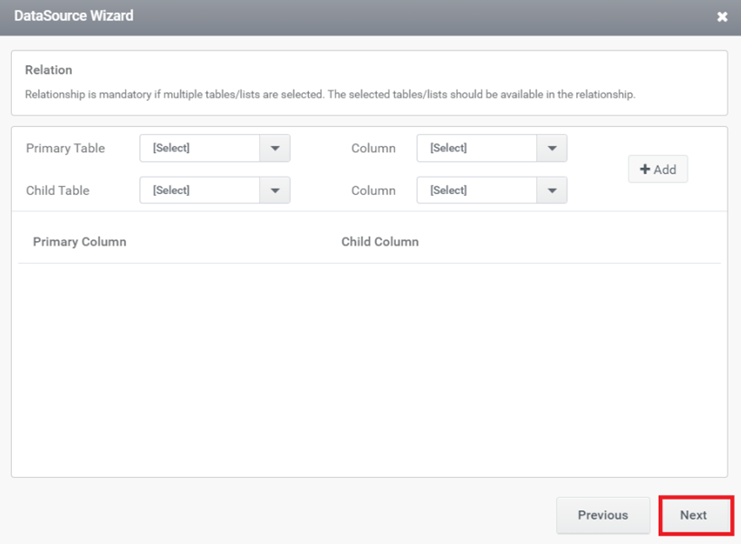Click the DataSource Wizard title text

74,16
